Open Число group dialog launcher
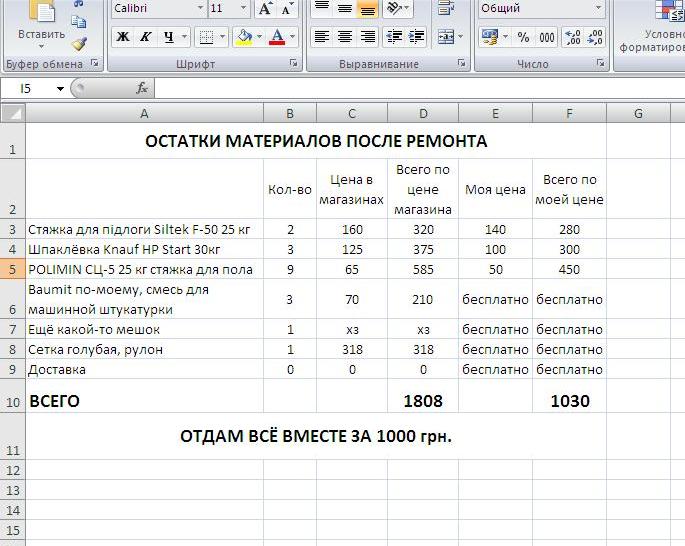685x546 pixels. [601, 63]
